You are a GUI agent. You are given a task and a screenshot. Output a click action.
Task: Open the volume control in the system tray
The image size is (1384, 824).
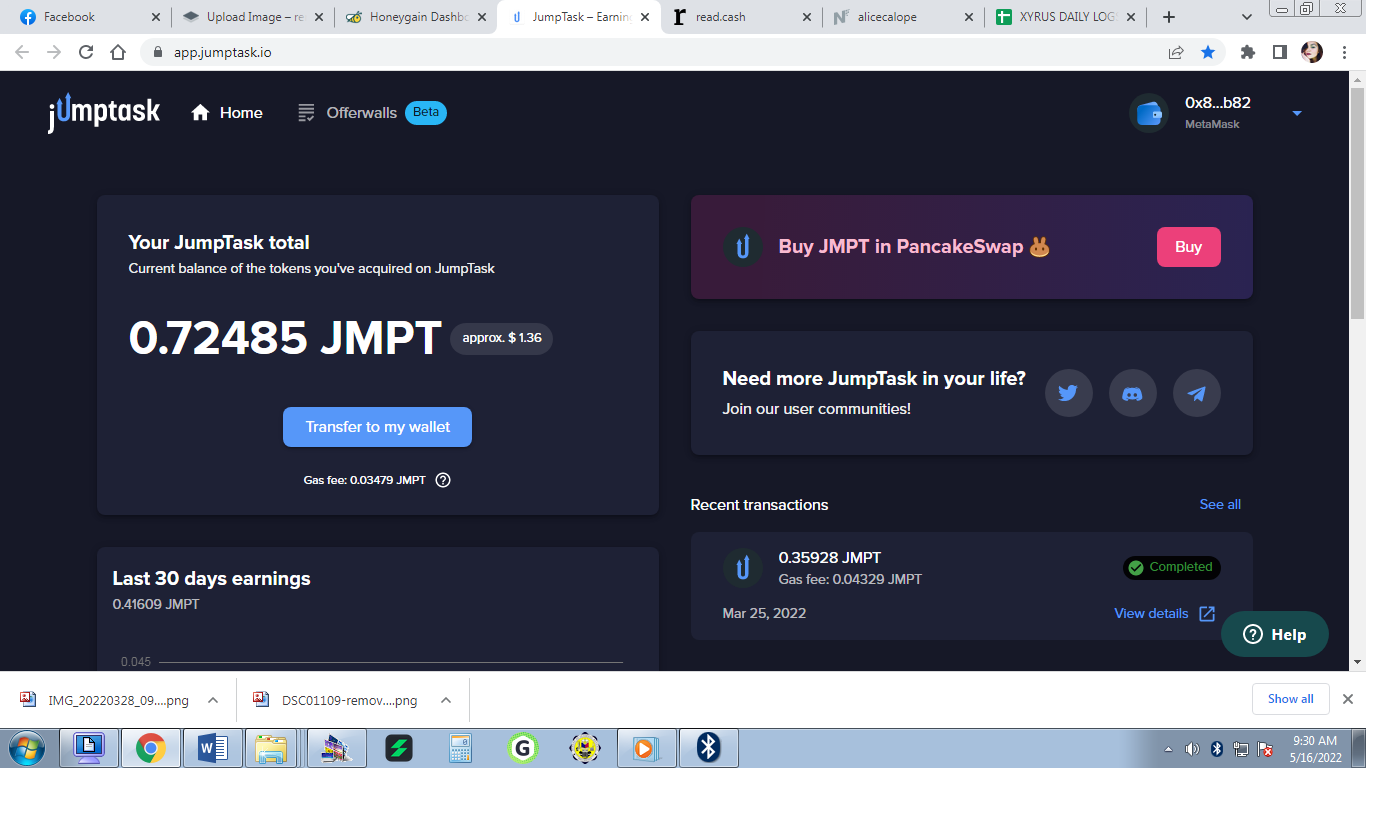(1192, 749)
